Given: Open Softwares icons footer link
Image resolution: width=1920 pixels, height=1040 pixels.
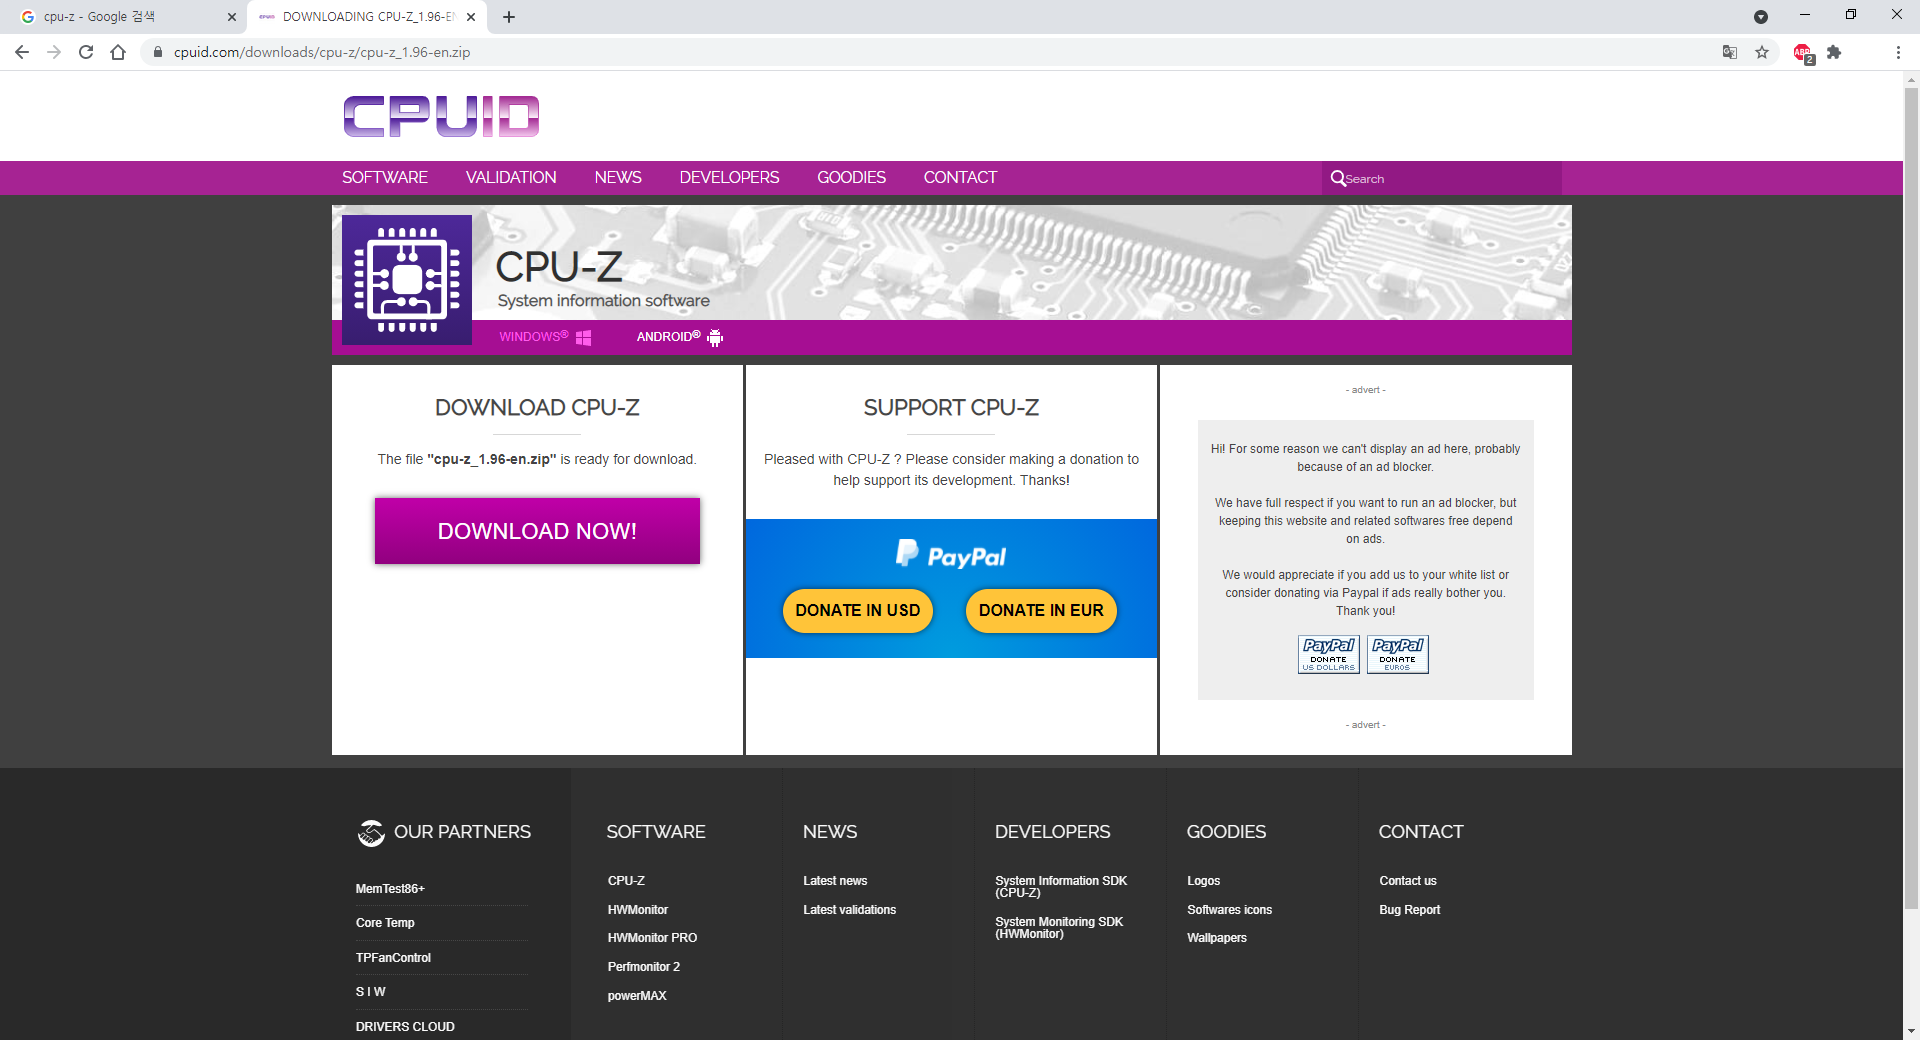Looking at the screenshot, I should pyautogui.click(x=1229, y=910).
